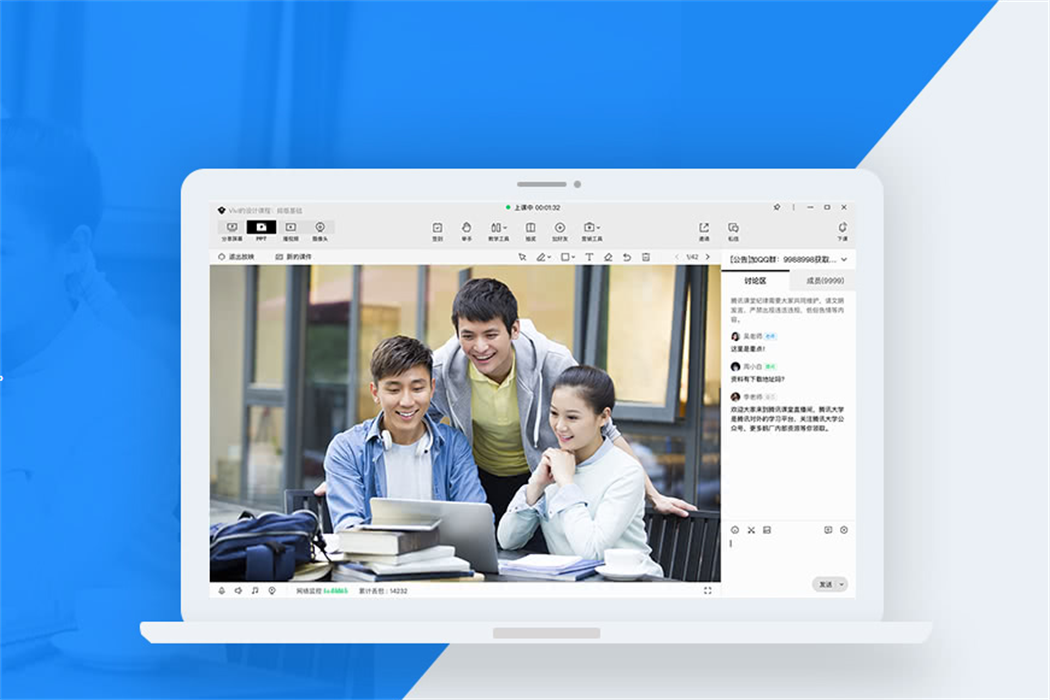The height and width of the screenshot is (700, 1050).
Task: Click 周小白's avatar in chat
Action: [735, 366]
